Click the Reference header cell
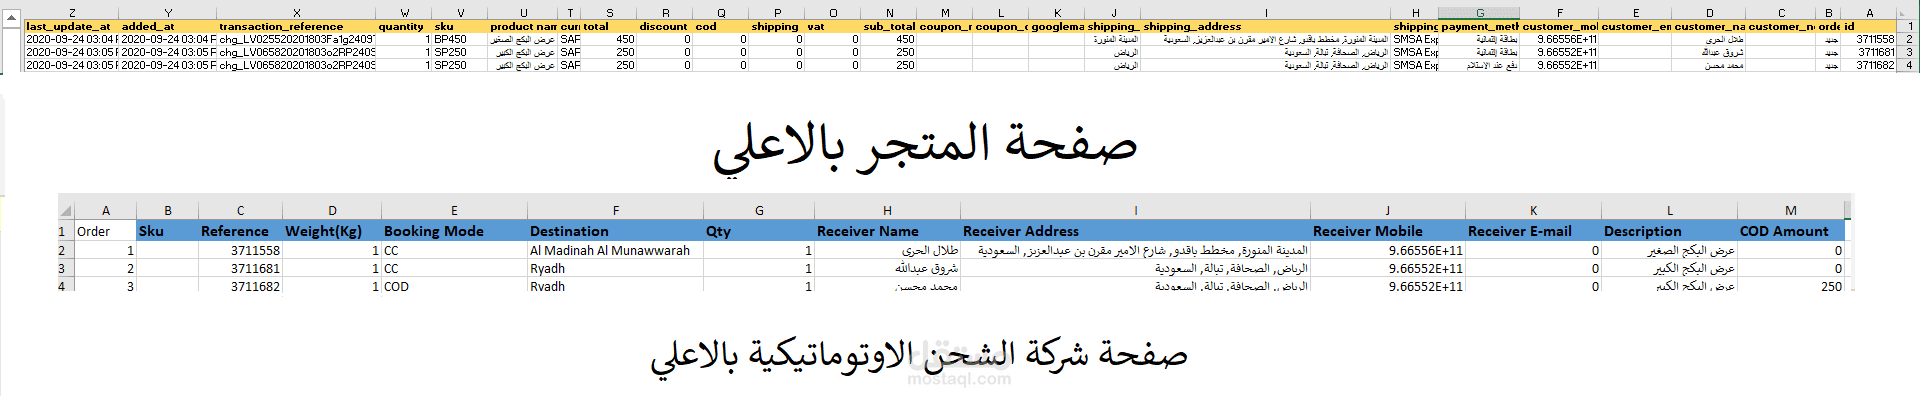Image resolution: width=1920 pixels, height=396 pixels. pyautogui.click(x=240, y=231)
